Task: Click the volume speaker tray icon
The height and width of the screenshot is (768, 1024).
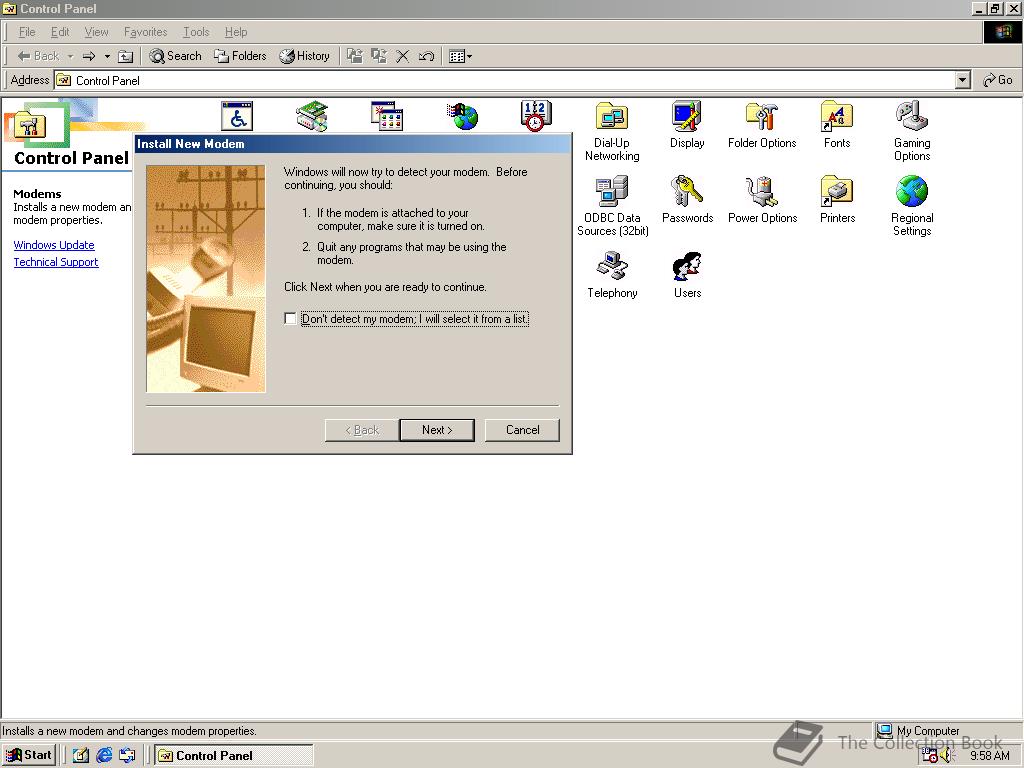Action: [948, 756]
